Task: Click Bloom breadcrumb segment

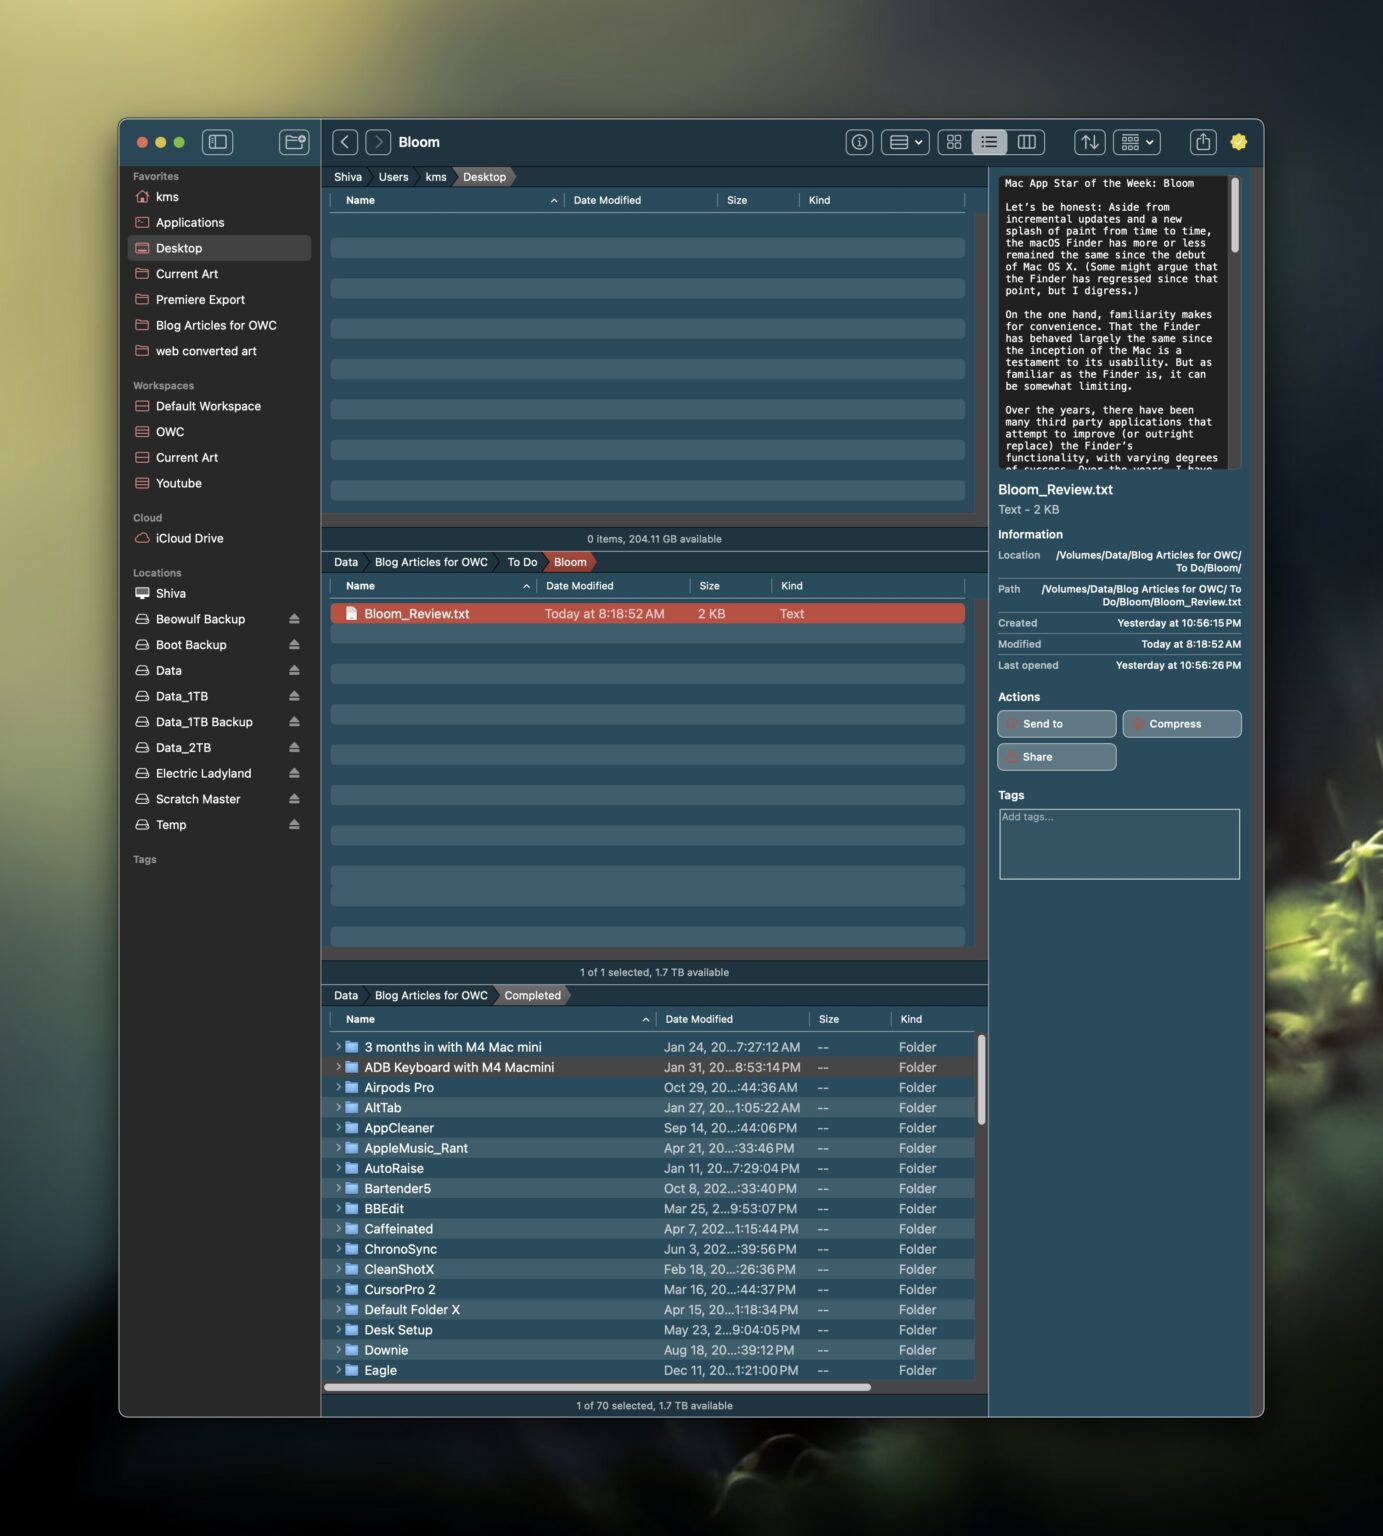Action: [x=570, y=562]
